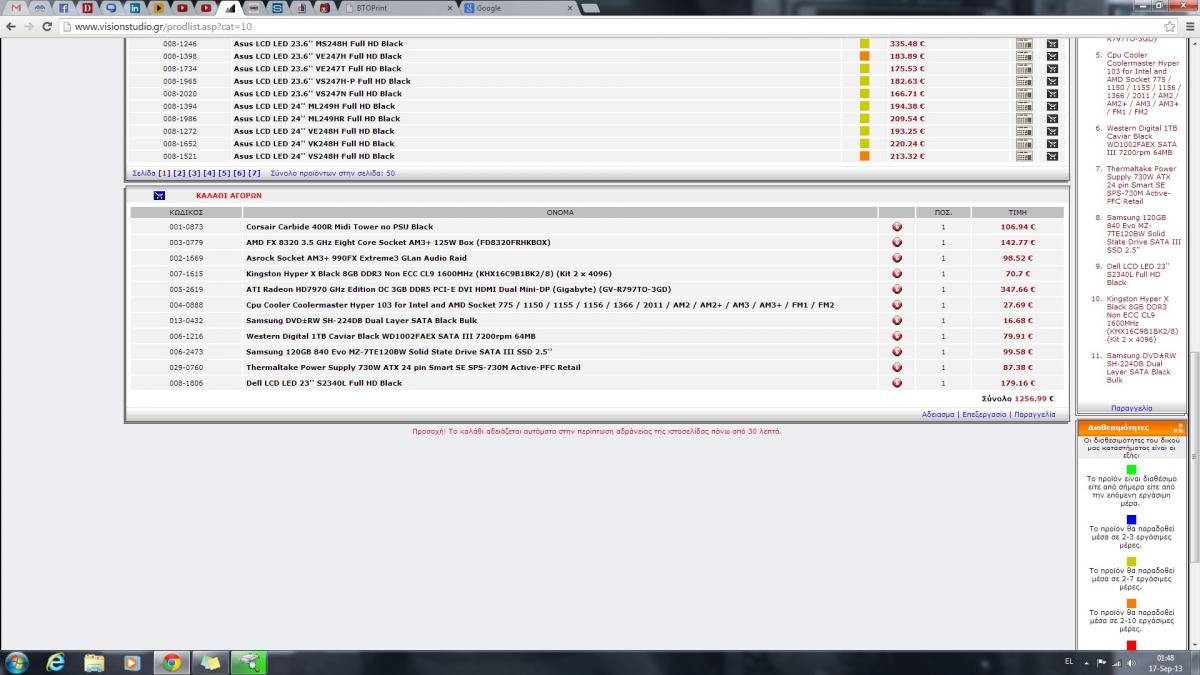Add Asus VS248H monitor to cart
This screenshot has width=1200, height=675.
tap(1052, 156)
